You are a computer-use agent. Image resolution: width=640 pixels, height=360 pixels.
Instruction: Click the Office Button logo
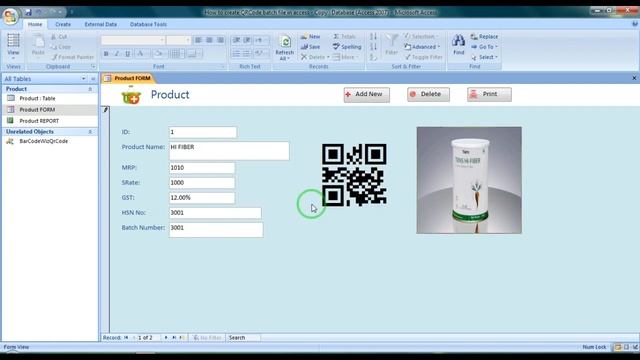click(x=10, y=16)
